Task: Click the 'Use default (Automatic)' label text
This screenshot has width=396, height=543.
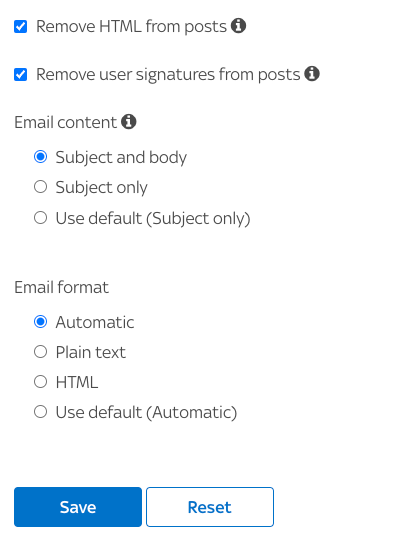Action: [x=146, y=412]
